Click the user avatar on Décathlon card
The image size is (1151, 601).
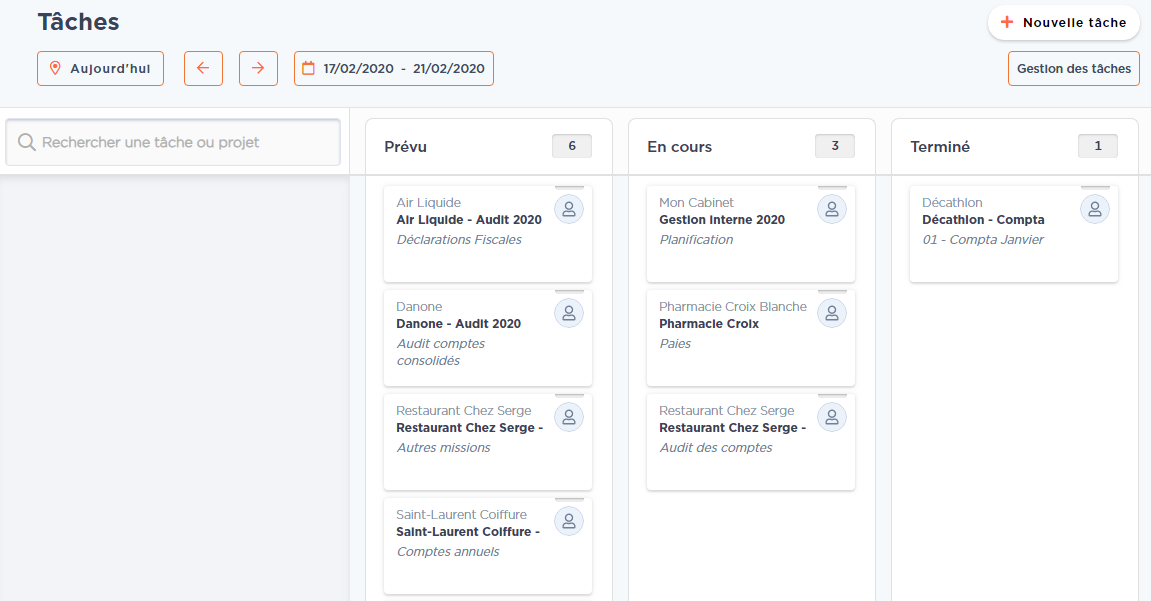(x=1094, y=209)
